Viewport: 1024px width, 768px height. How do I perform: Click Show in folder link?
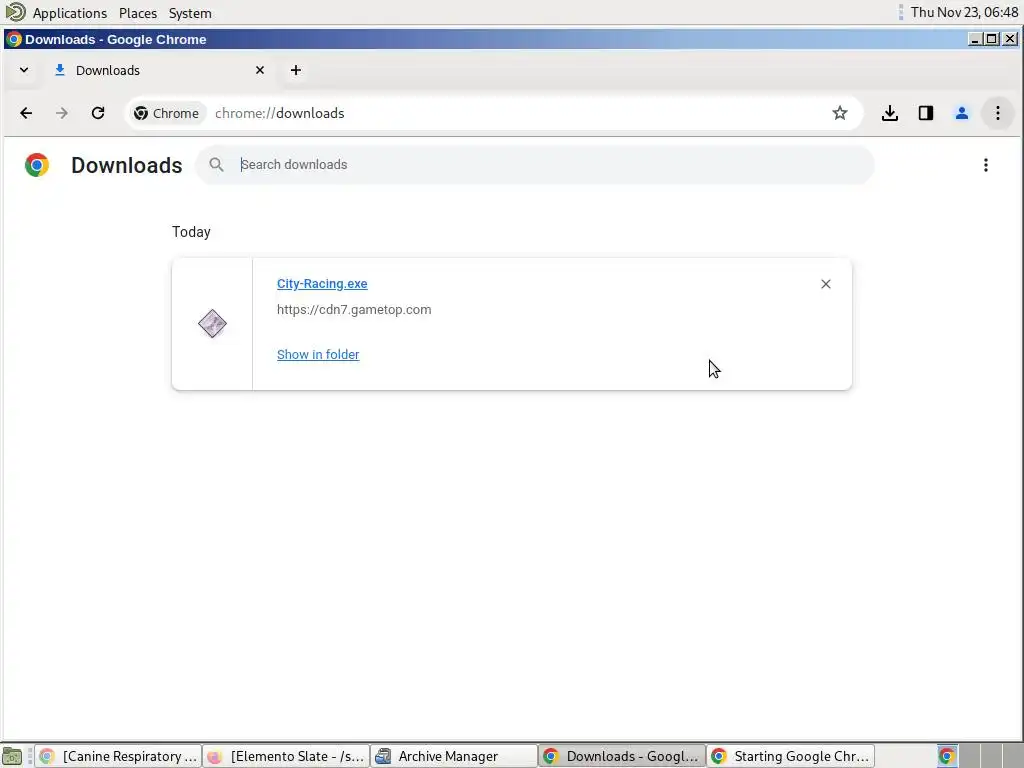(318, 354)
